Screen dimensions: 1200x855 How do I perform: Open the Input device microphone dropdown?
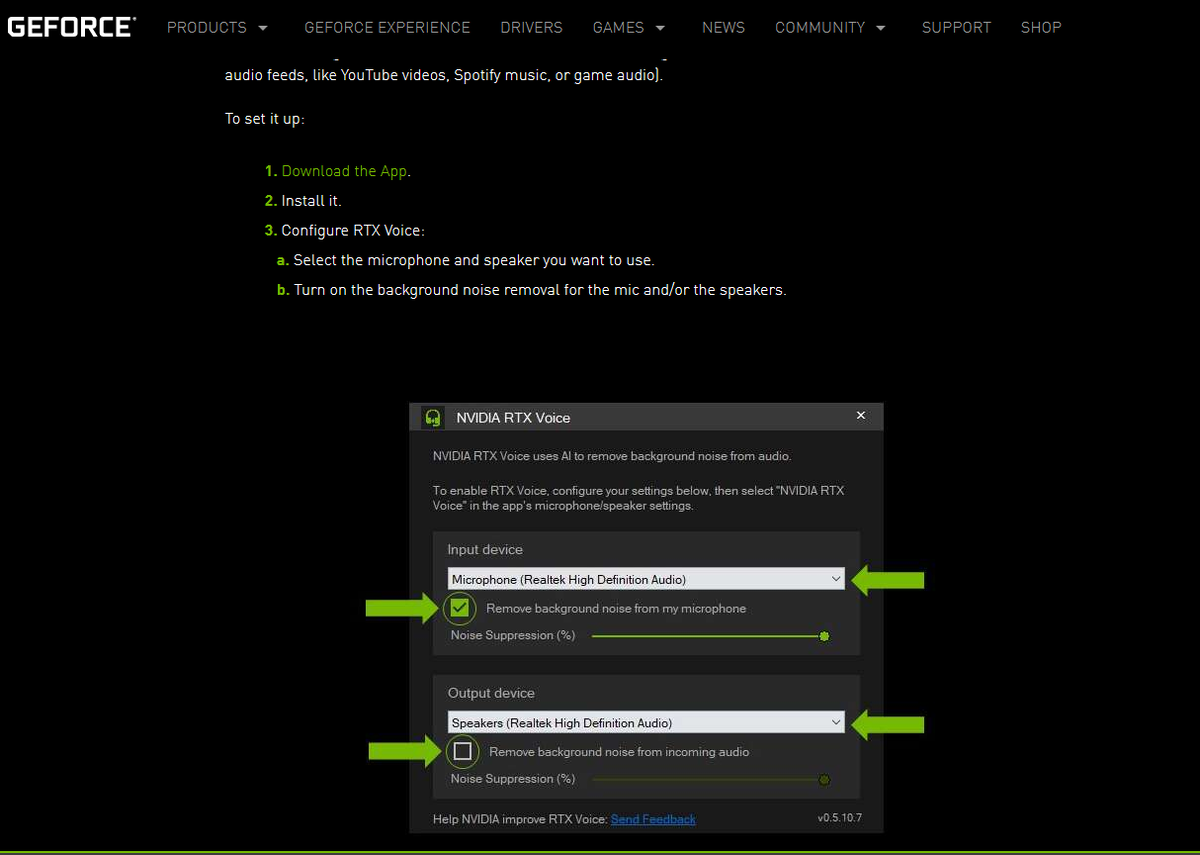pyautogui.click(x=646, y=579)
